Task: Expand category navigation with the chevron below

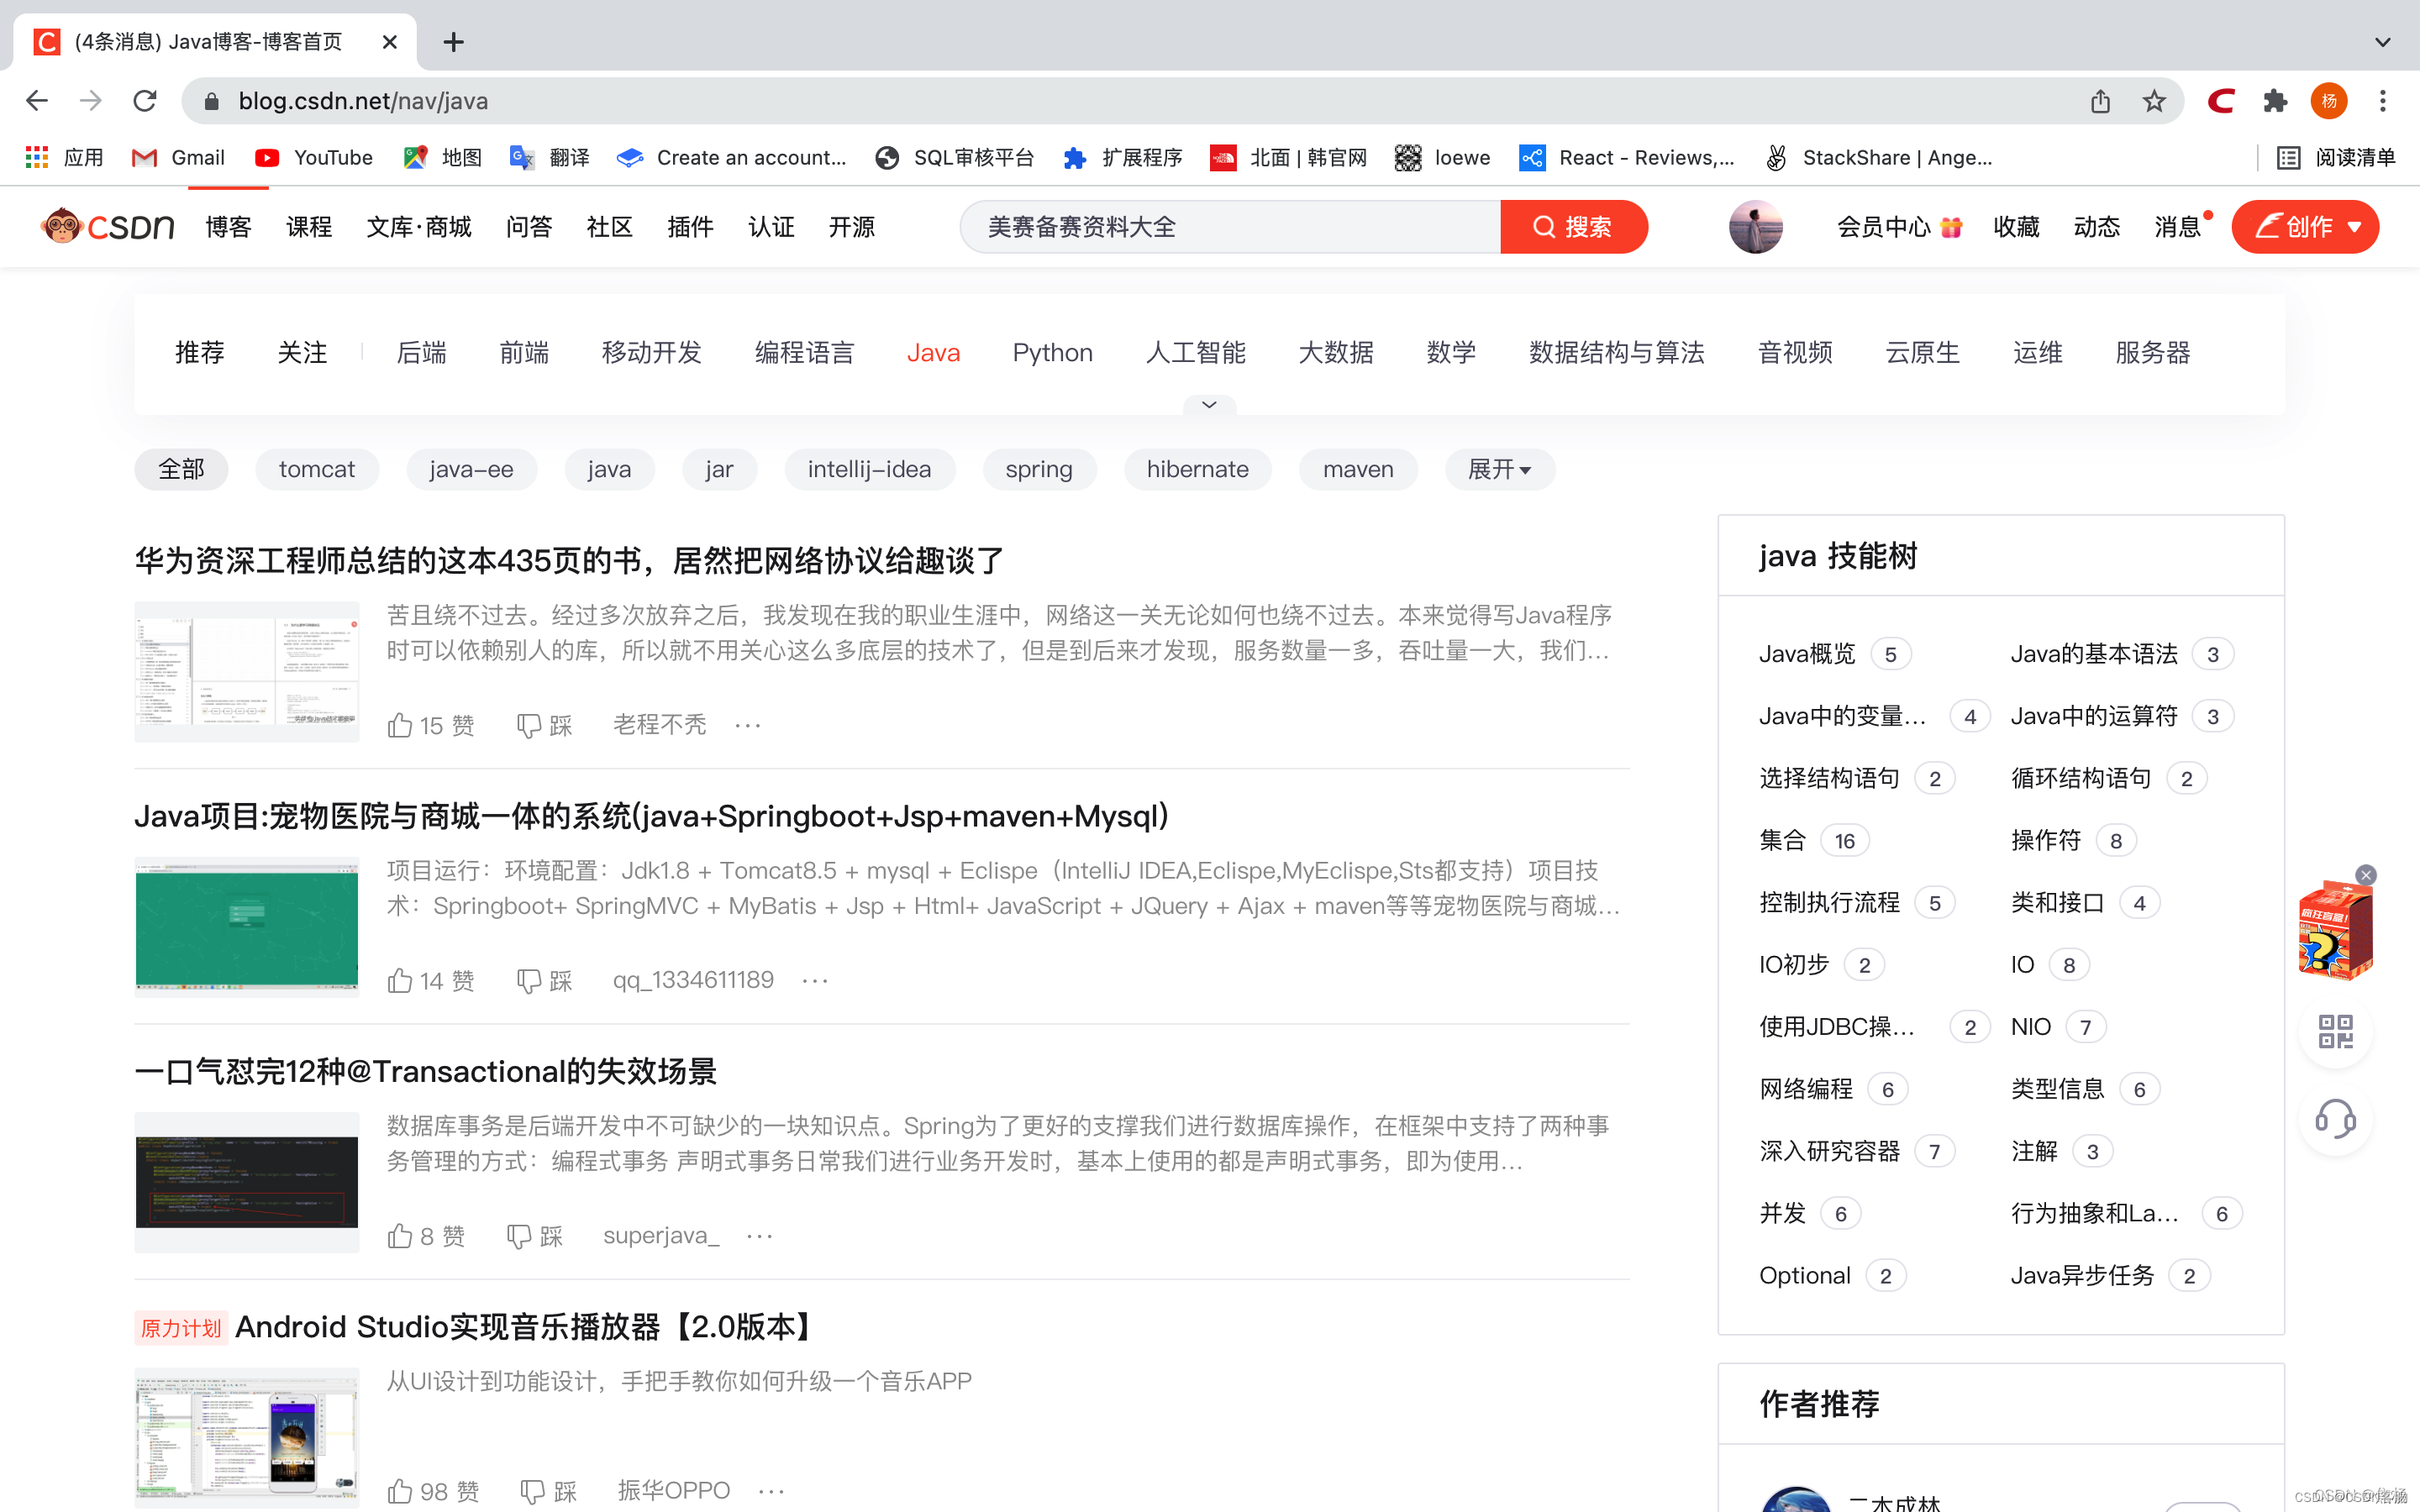Action: (x=1209, y=404)
